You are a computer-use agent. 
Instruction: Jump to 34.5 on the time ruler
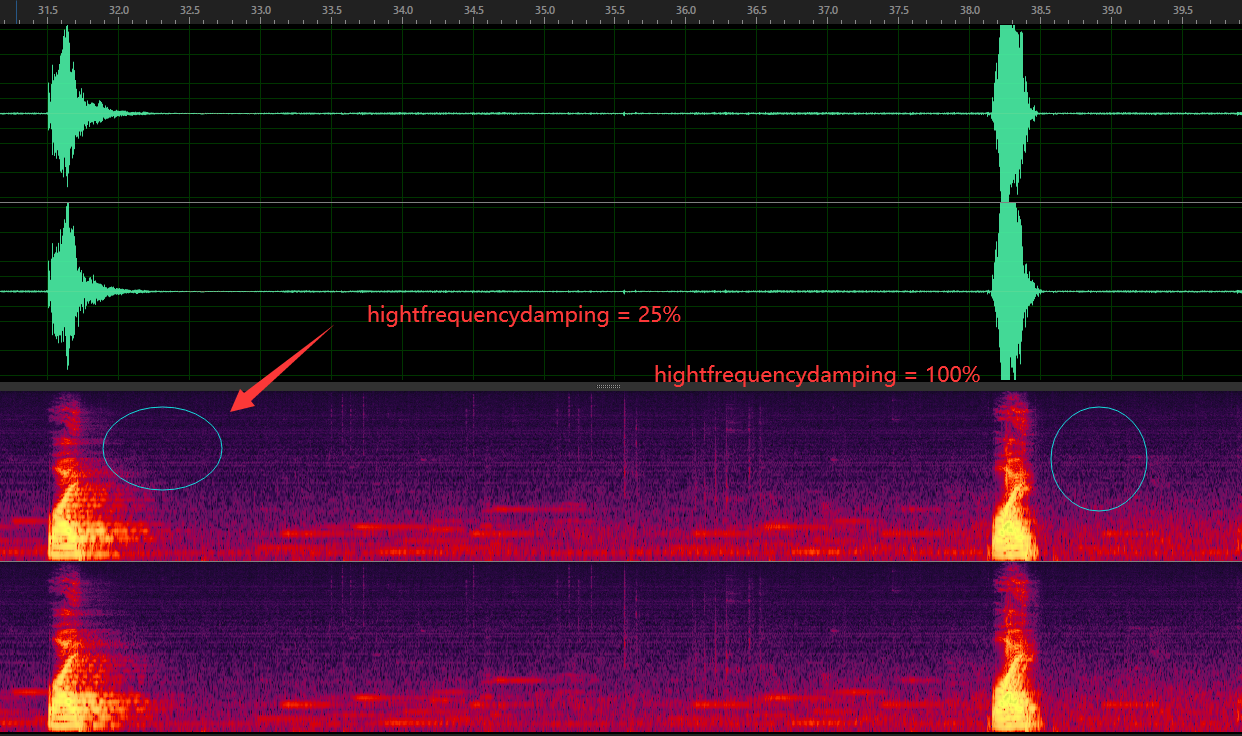(474, 10)
